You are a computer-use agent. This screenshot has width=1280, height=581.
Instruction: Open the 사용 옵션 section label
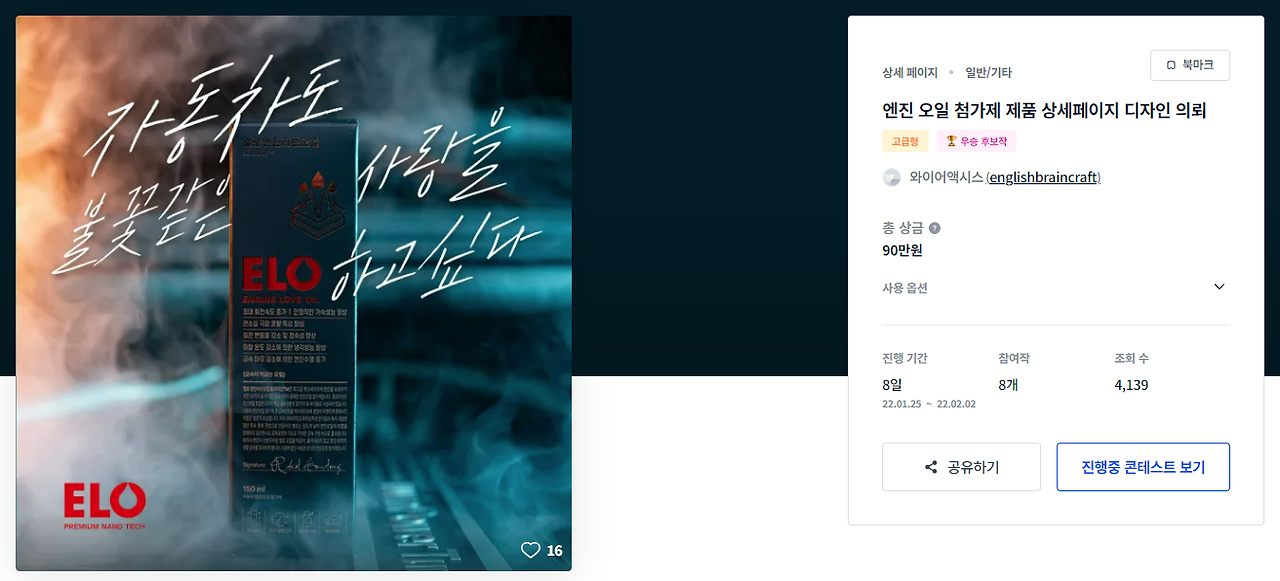pyautogui.click(x=905, y=288)
